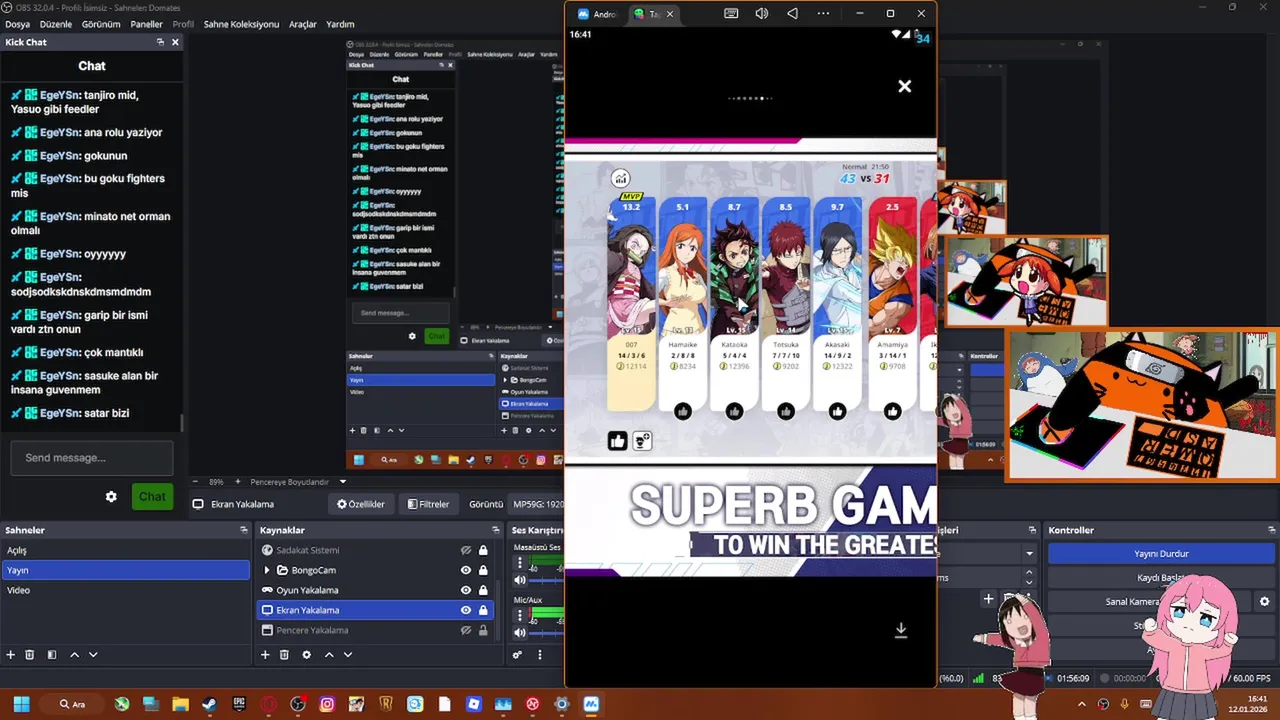The image size is (1280, 720).
Task: Click Sanal Kamera settings gear
Action: click(1264, 602)
